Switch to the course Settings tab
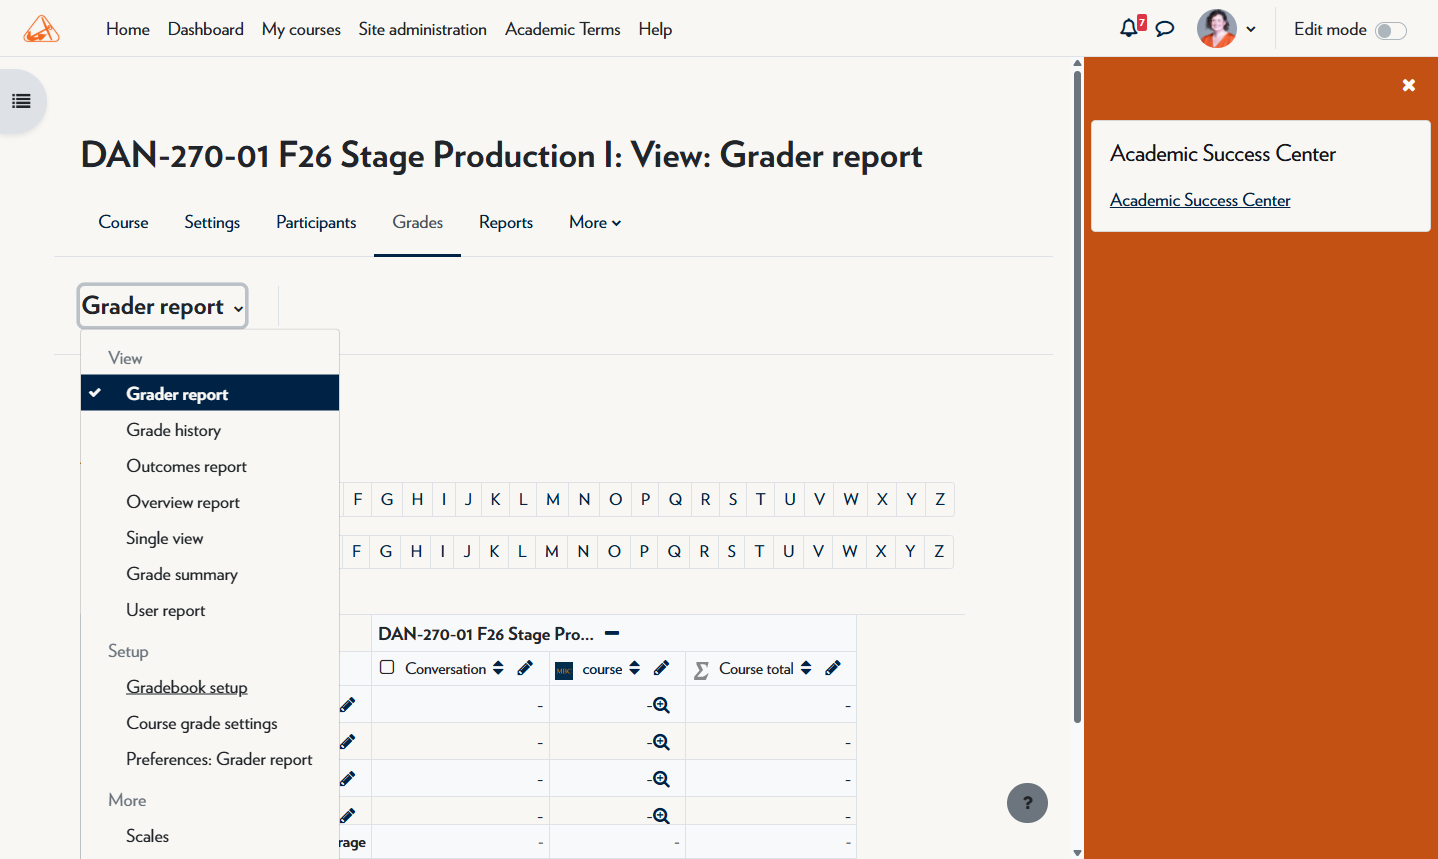Screen dimensions: 1438x859 212,222
